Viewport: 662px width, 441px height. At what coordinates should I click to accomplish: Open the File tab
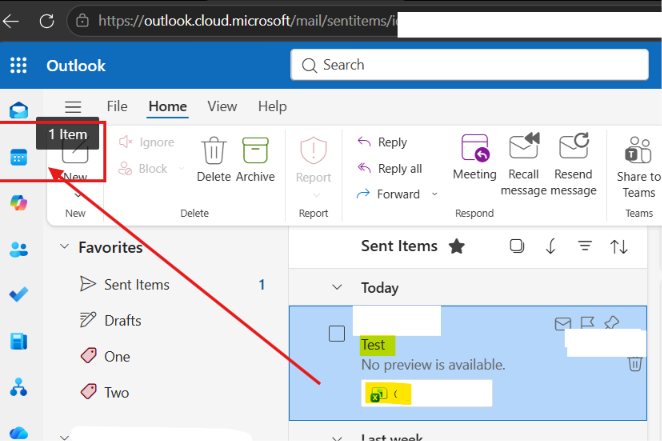pos(117,106)
